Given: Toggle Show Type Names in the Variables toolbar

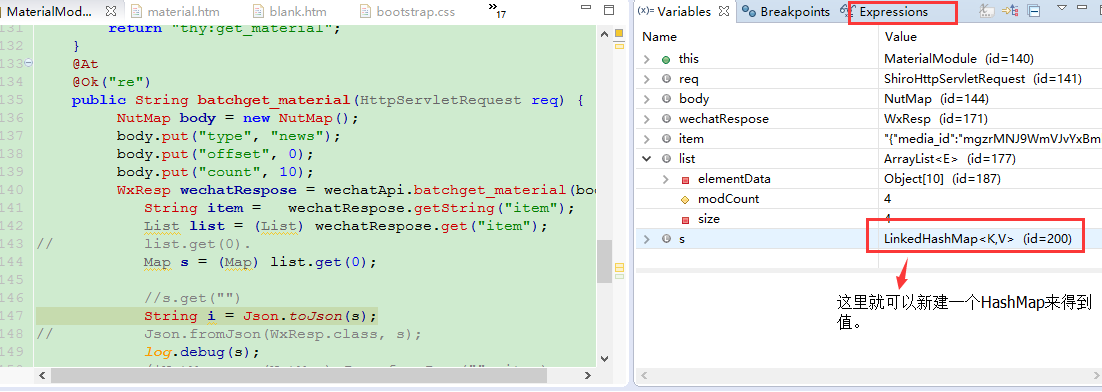Looking at the screenshot, I should pyautogui.click(x=986, y=11).
